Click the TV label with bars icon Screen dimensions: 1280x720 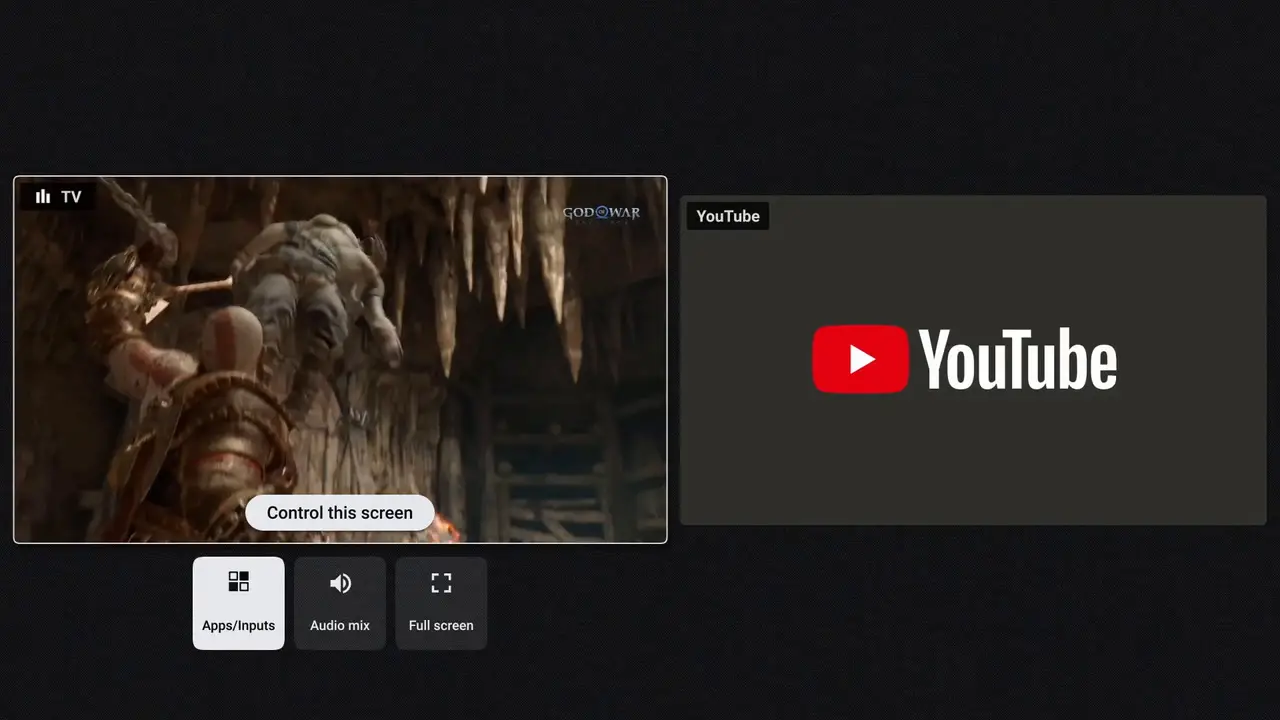[x=58, y=197]
